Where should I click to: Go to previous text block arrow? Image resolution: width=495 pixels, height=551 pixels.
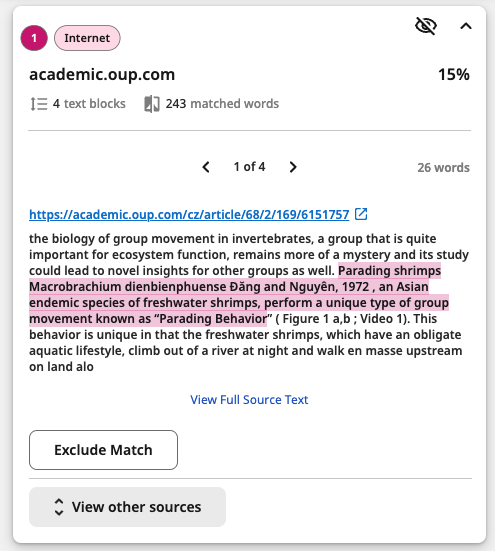[206, 167]
